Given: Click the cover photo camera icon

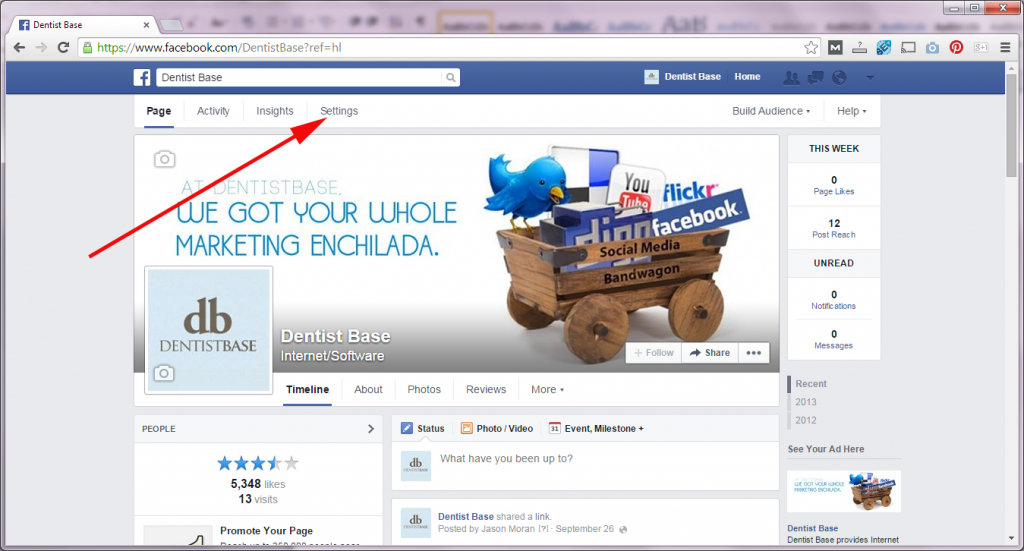Looking at the screenshot, I should click(x=165, y=159).
